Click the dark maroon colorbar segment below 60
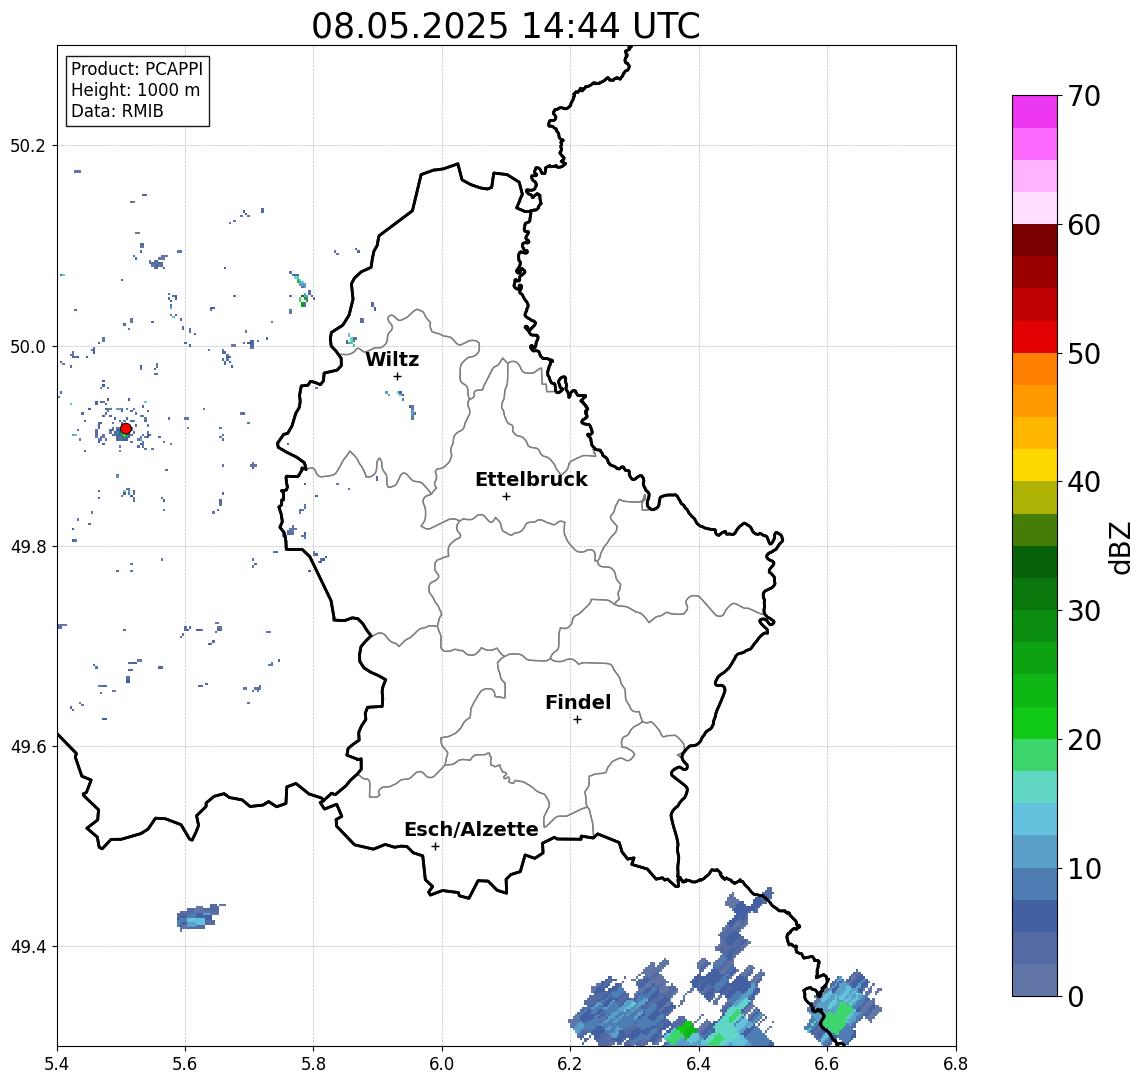The height and width of the screenshot is (1084, 1145). coord(1035,240)
